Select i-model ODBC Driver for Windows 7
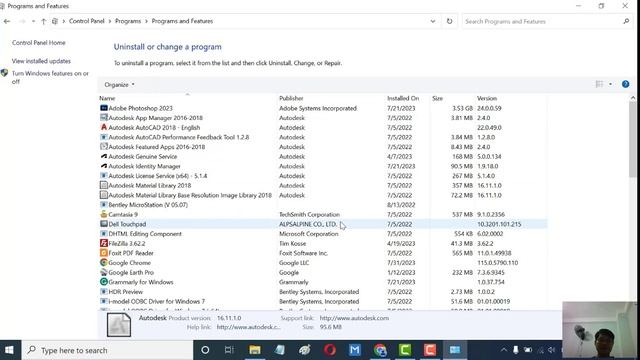 coord(322,302)
